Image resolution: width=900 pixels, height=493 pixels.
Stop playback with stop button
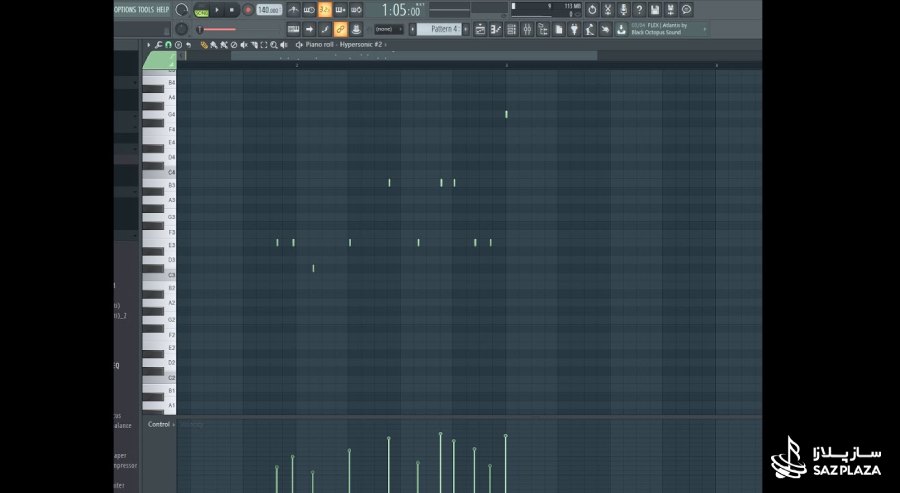[x=232, y=10]
